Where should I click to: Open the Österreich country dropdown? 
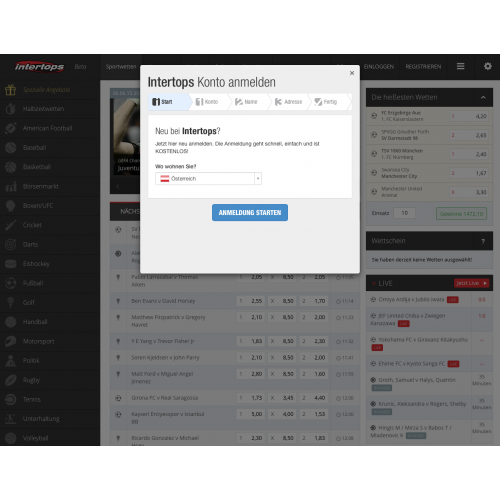(208, 179)
